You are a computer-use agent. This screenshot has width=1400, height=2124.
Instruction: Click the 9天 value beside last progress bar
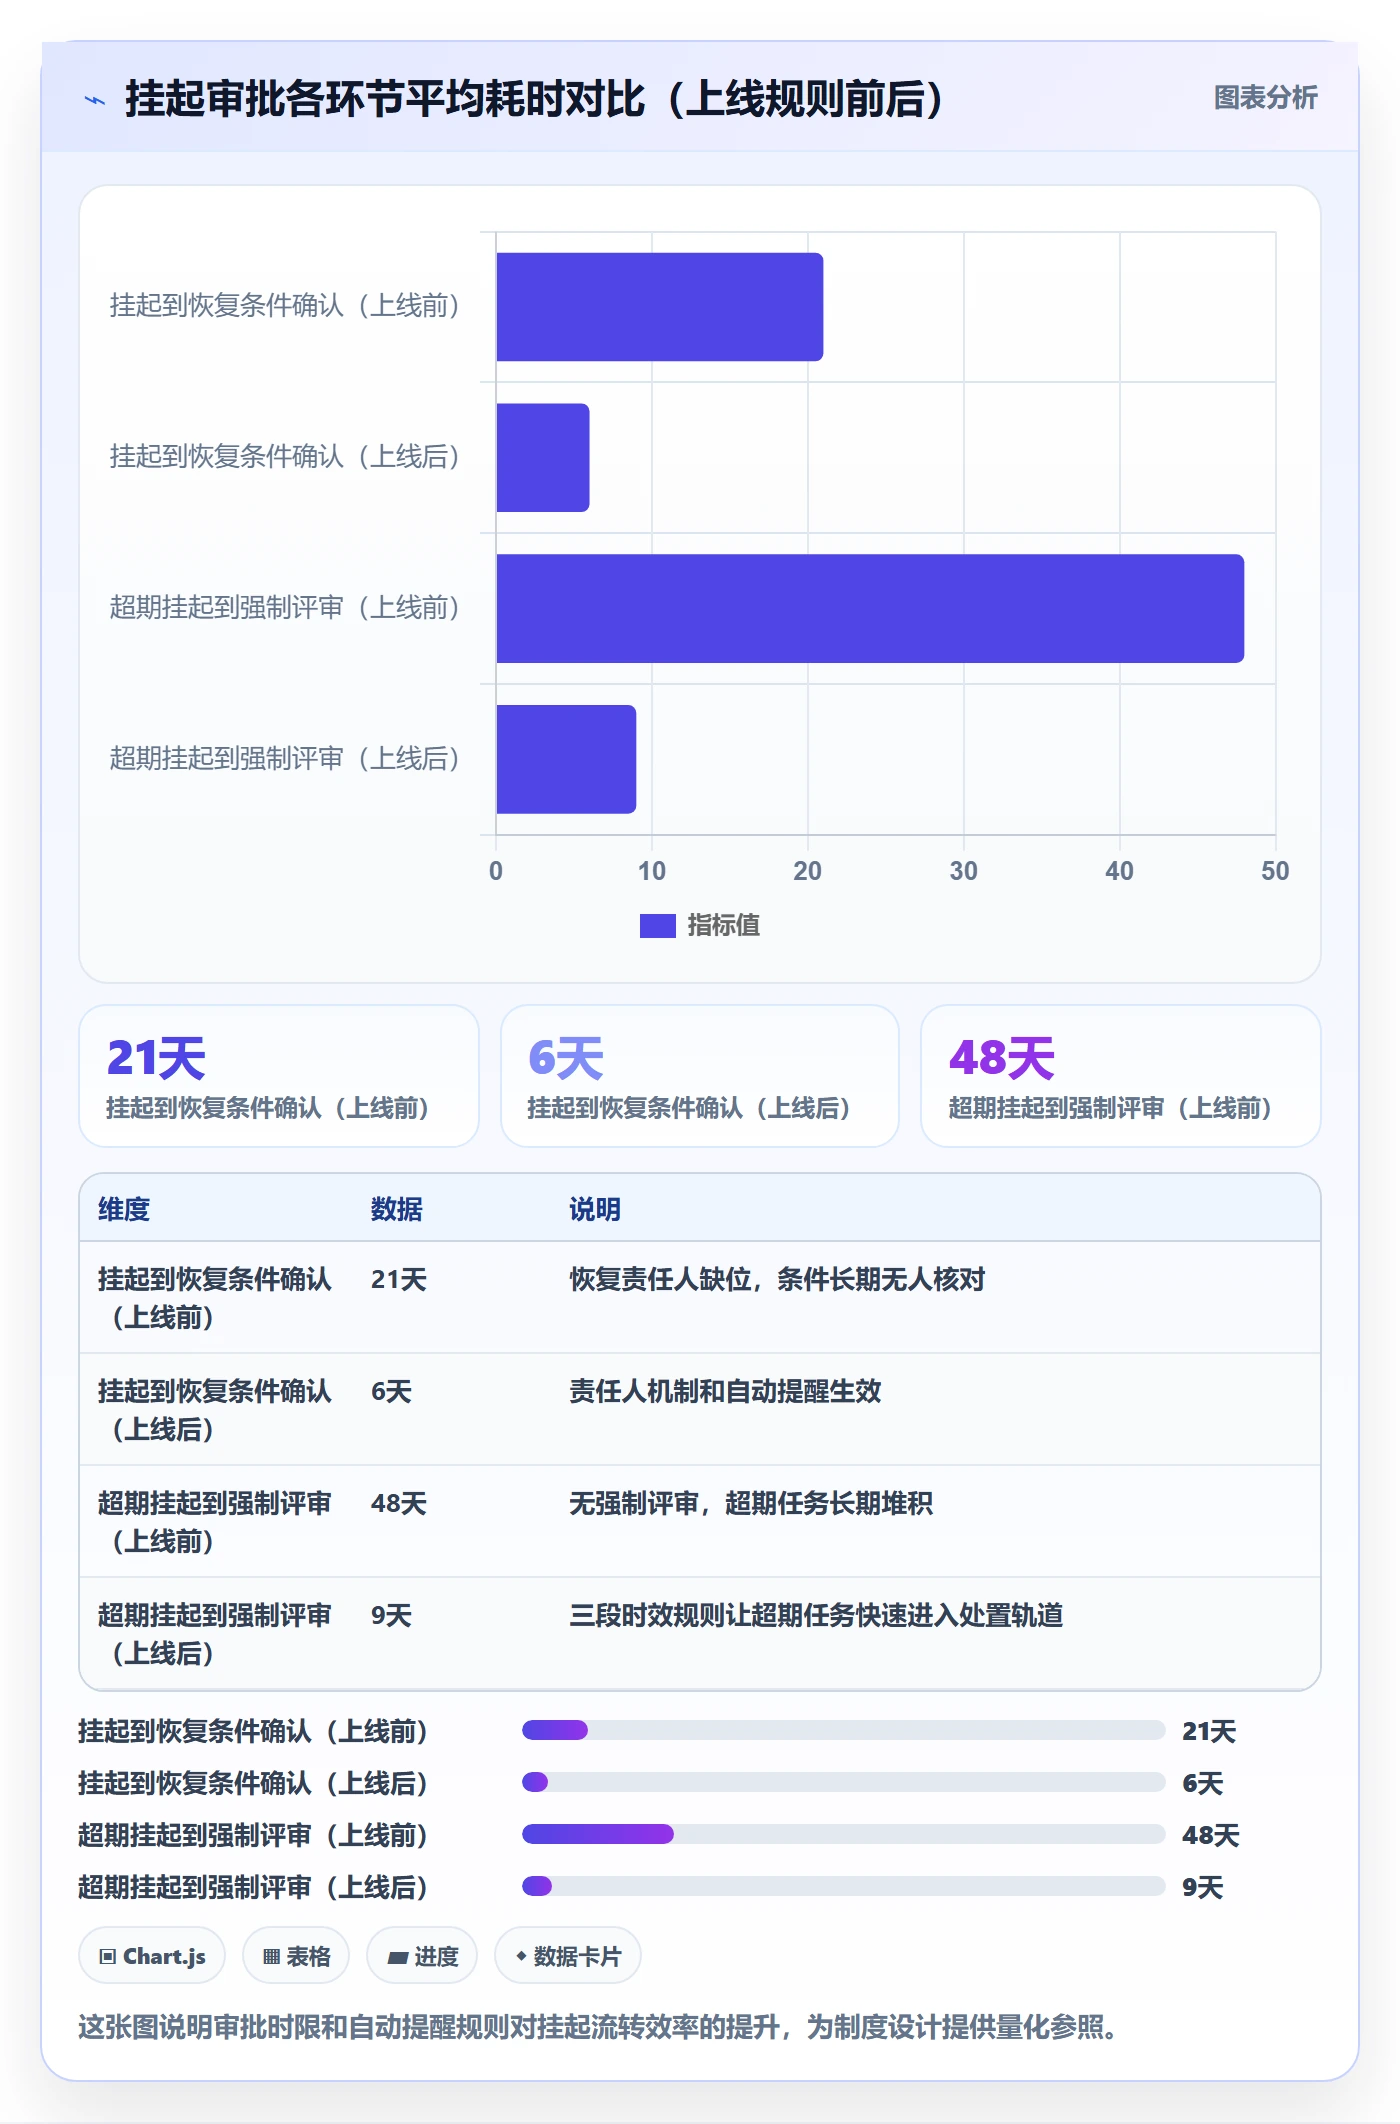click(1203, 1887)
